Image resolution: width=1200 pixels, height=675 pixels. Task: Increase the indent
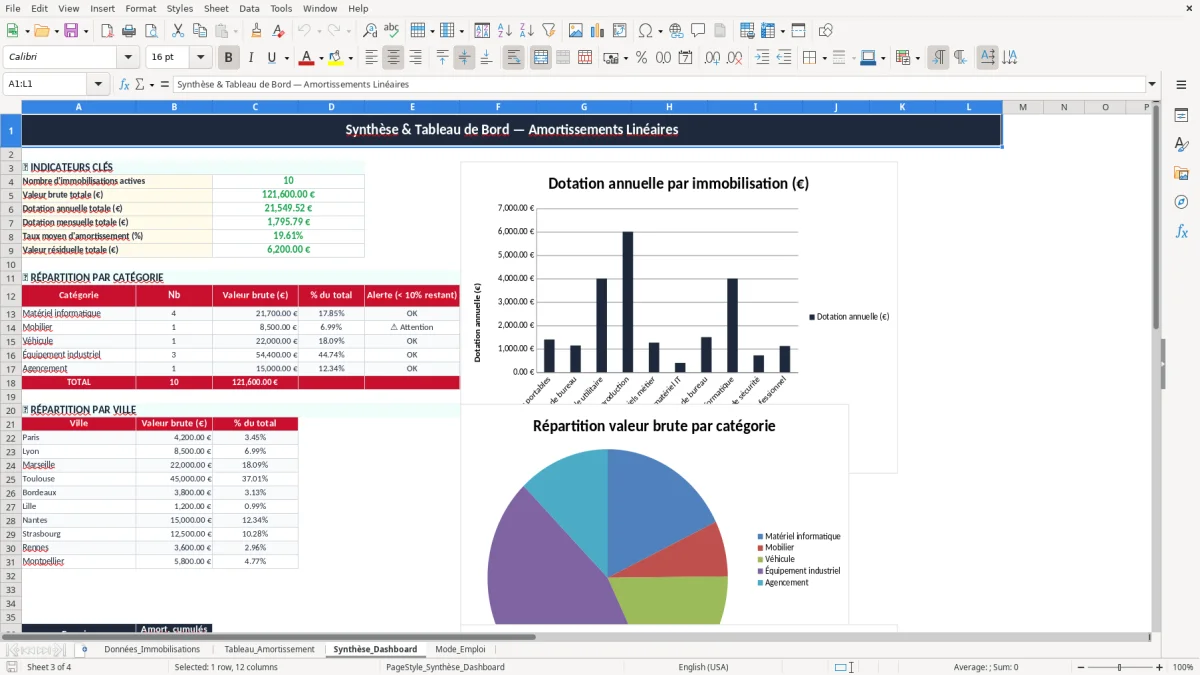point(762,58)
